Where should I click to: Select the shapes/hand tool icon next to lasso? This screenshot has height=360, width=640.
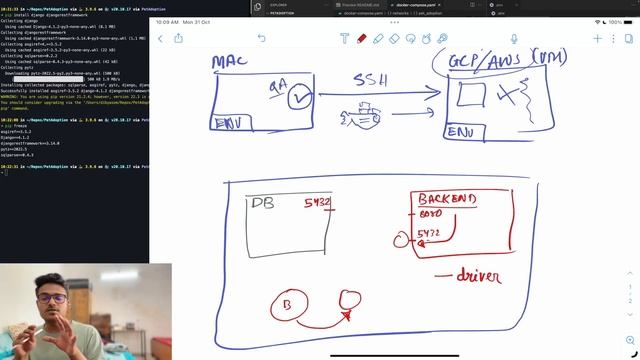click(x=427, y=39)
